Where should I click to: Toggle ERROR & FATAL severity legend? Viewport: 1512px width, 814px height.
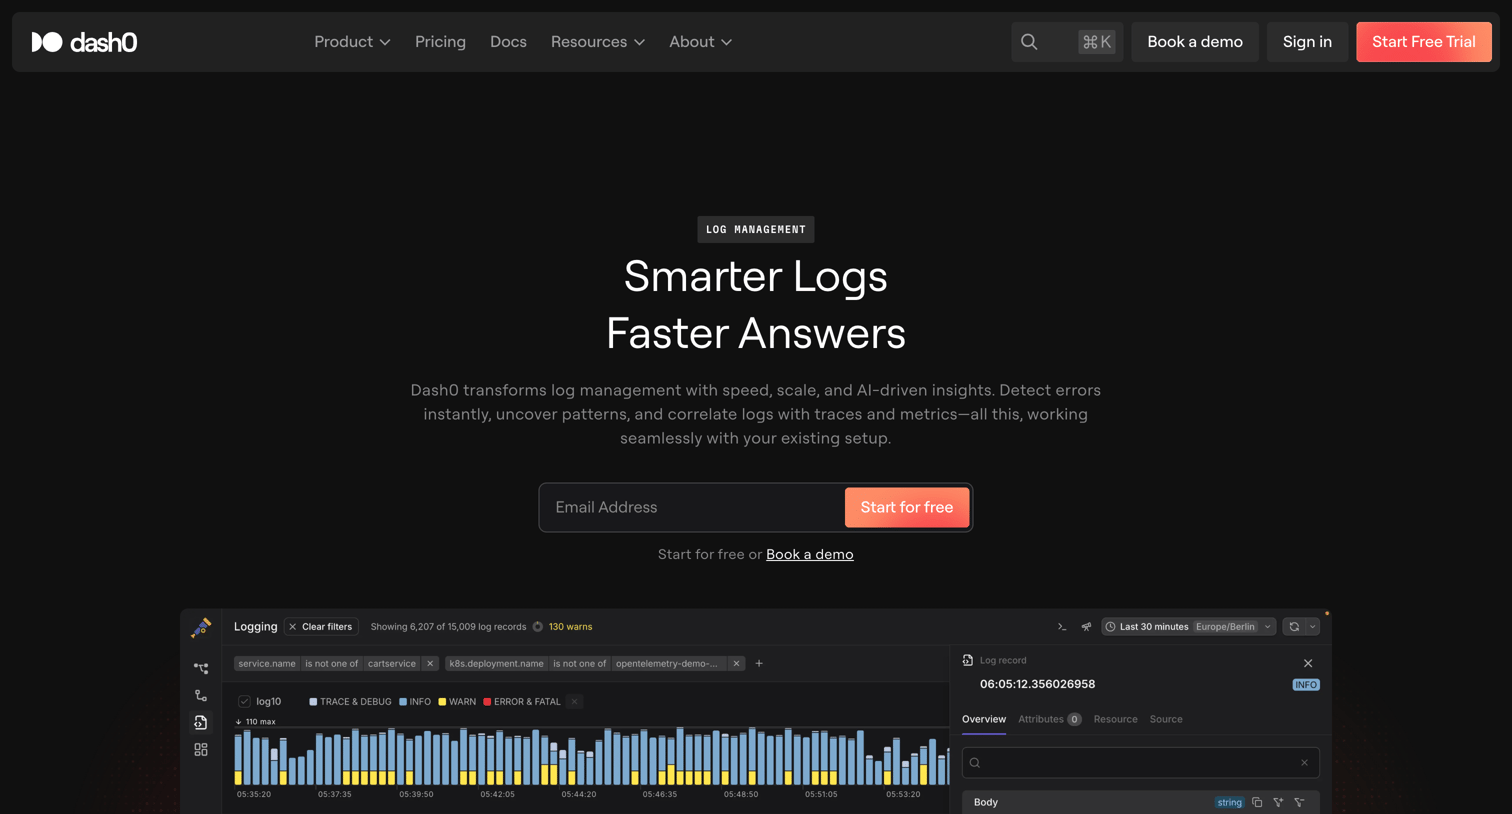pos(522,702)
